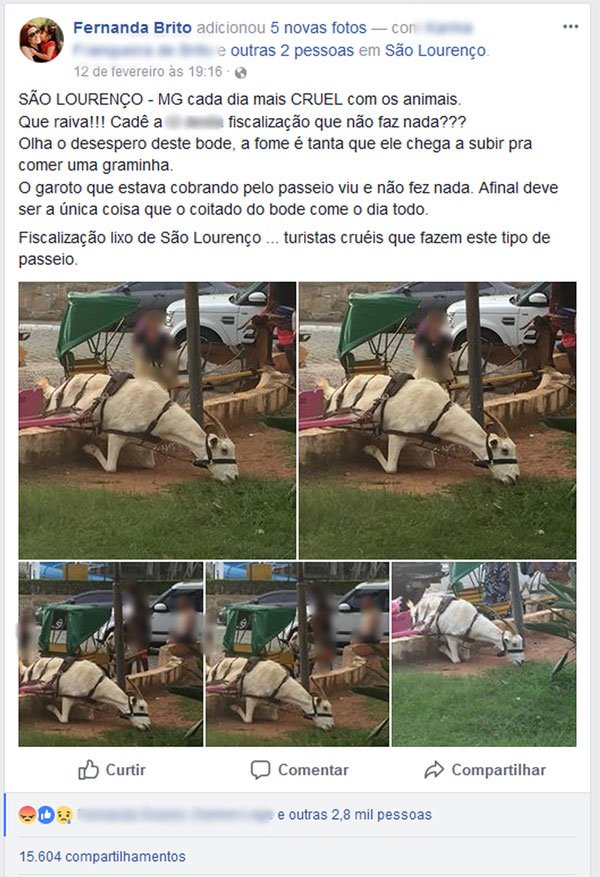
Task: Click the blue like reaction icon
Action: coord(46,815)
